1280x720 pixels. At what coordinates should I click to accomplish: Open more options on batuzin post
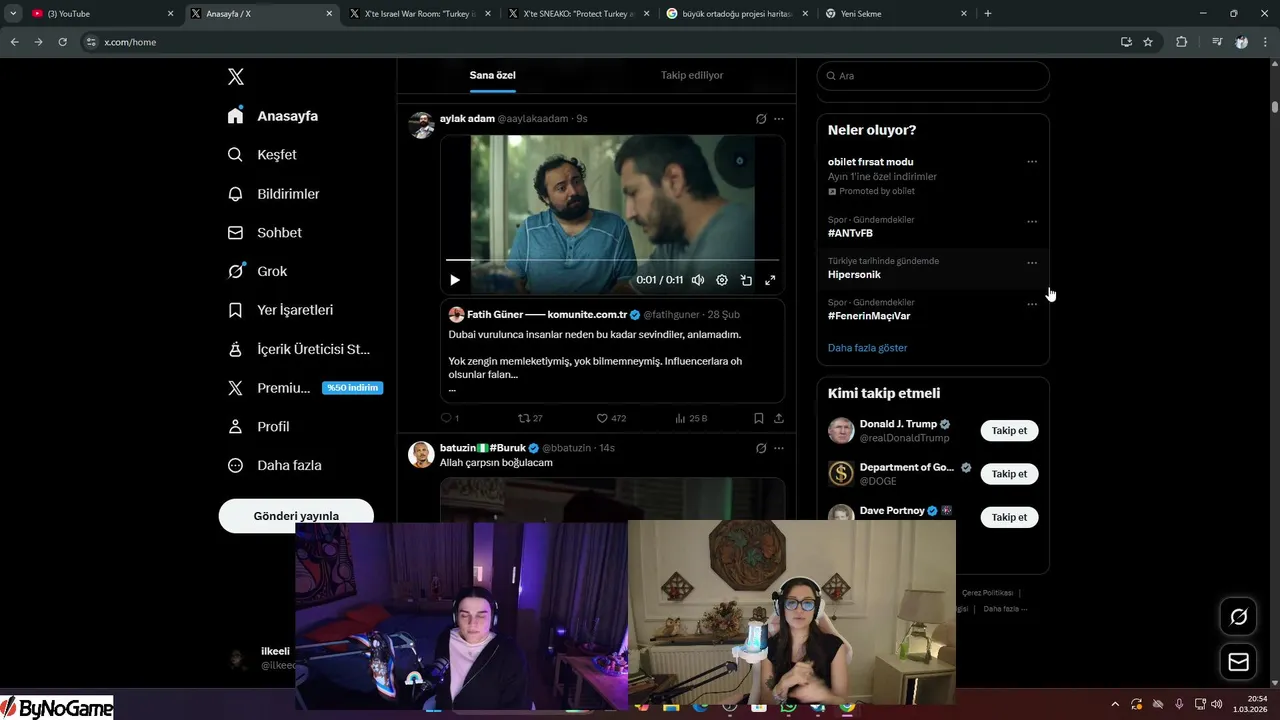click(779, 448)
